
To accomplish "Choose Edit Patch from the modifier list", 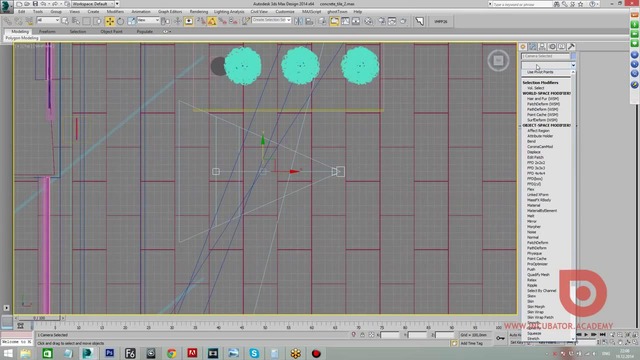I will tap(535, 157).
